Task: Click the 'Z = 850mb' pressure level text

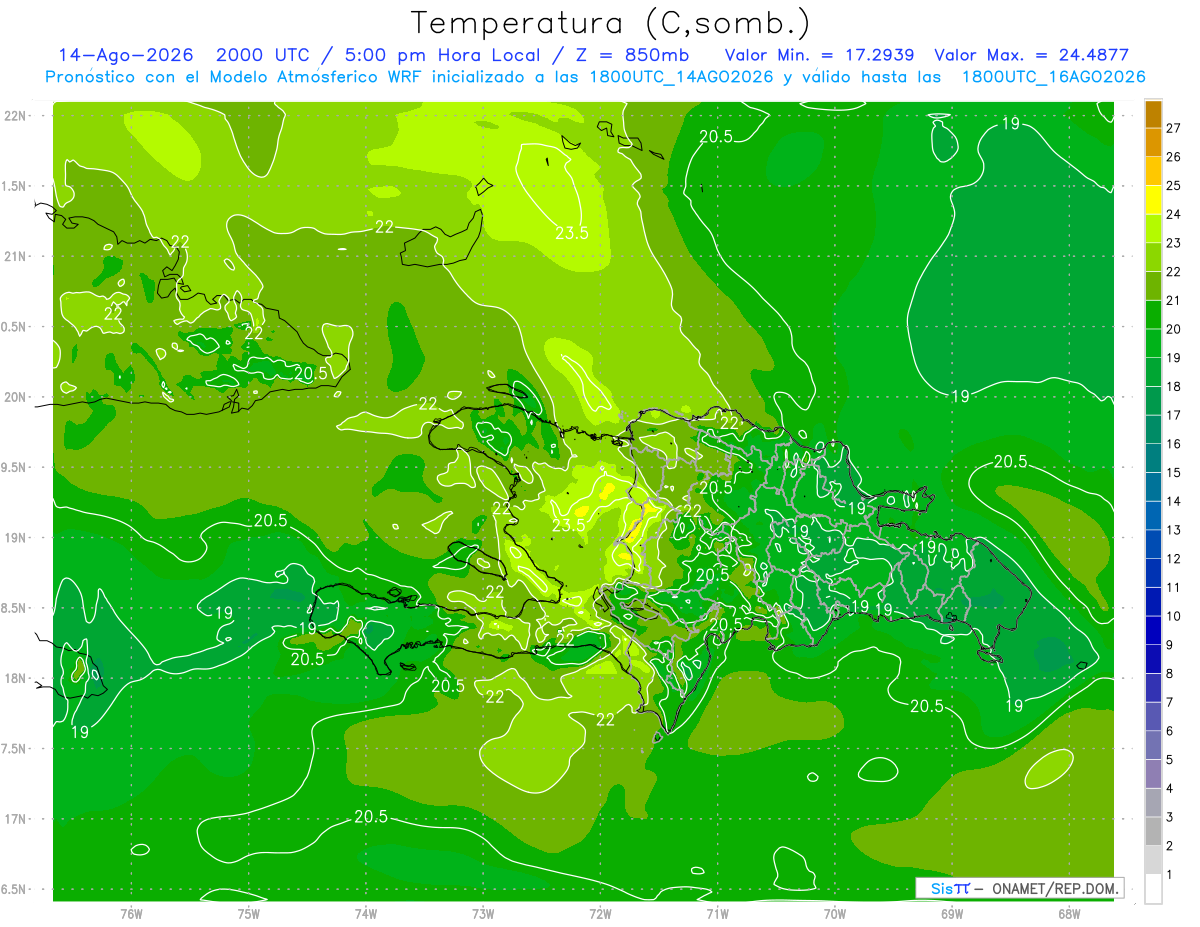Action: point(627,55)
